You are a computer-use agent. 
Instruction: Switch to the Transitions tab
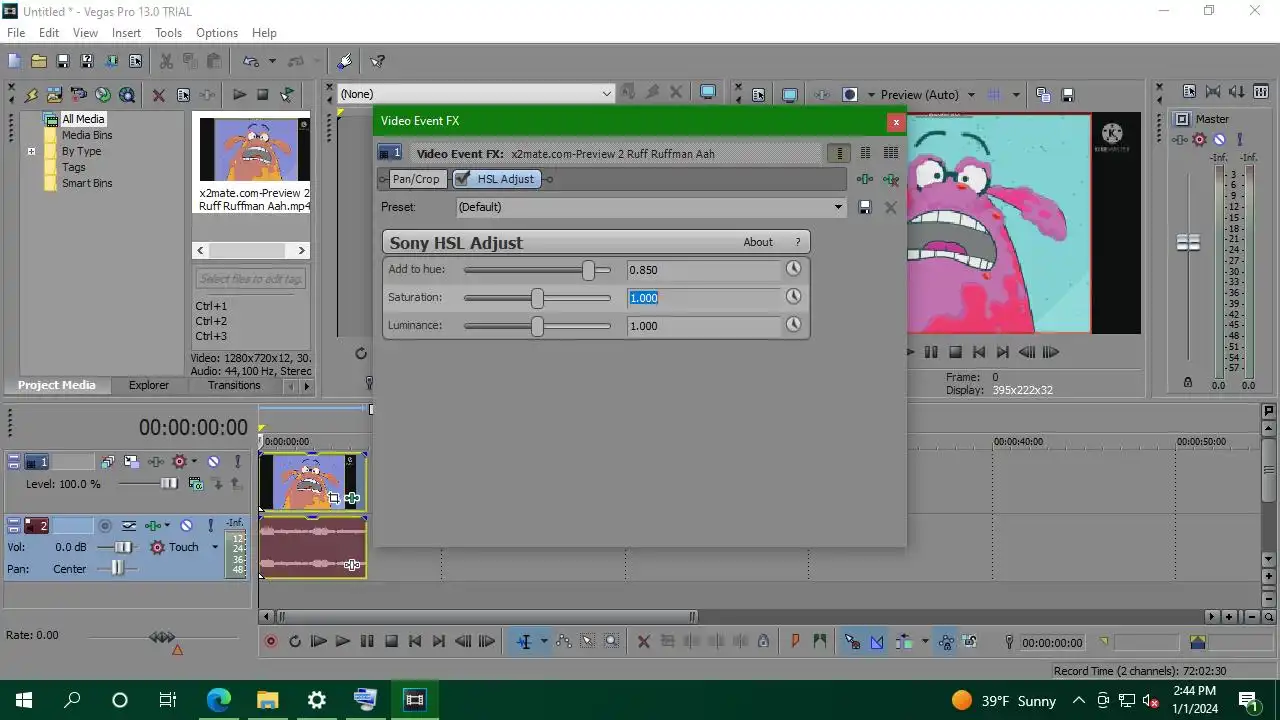tap(234, 385)
